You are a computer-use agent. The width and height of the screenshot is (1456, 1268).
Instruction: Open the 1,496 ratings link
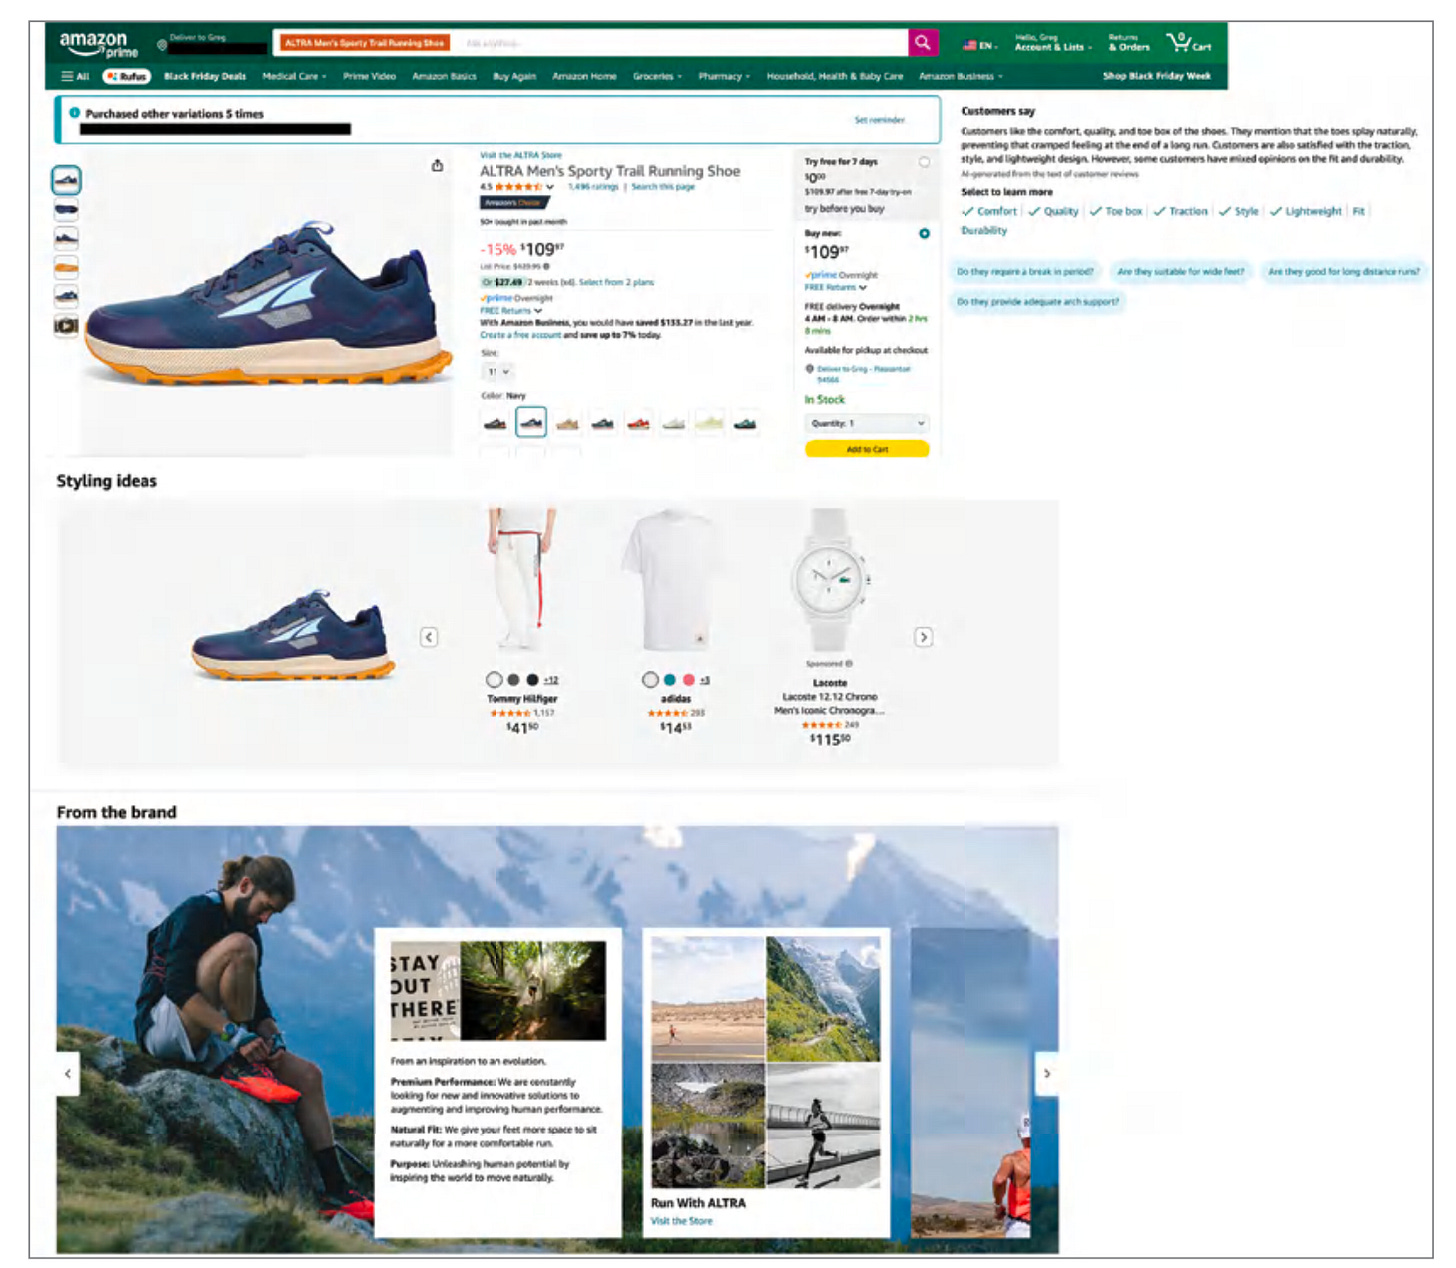(x=593, y=187)
